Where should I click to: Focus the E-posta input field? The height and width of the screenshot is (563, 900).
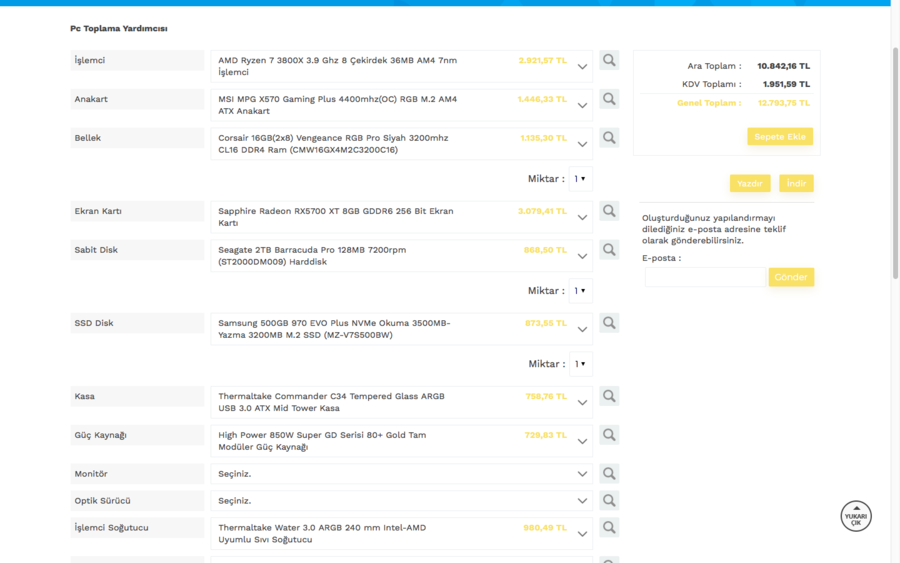(x=705, y=277)
